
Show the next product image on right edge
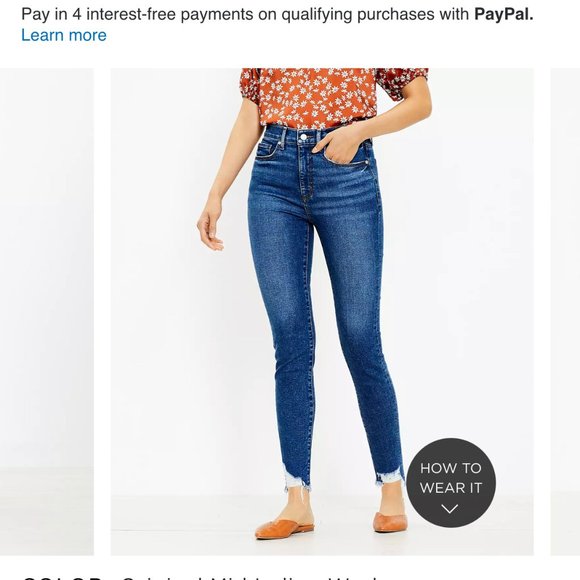pos(565,312)
